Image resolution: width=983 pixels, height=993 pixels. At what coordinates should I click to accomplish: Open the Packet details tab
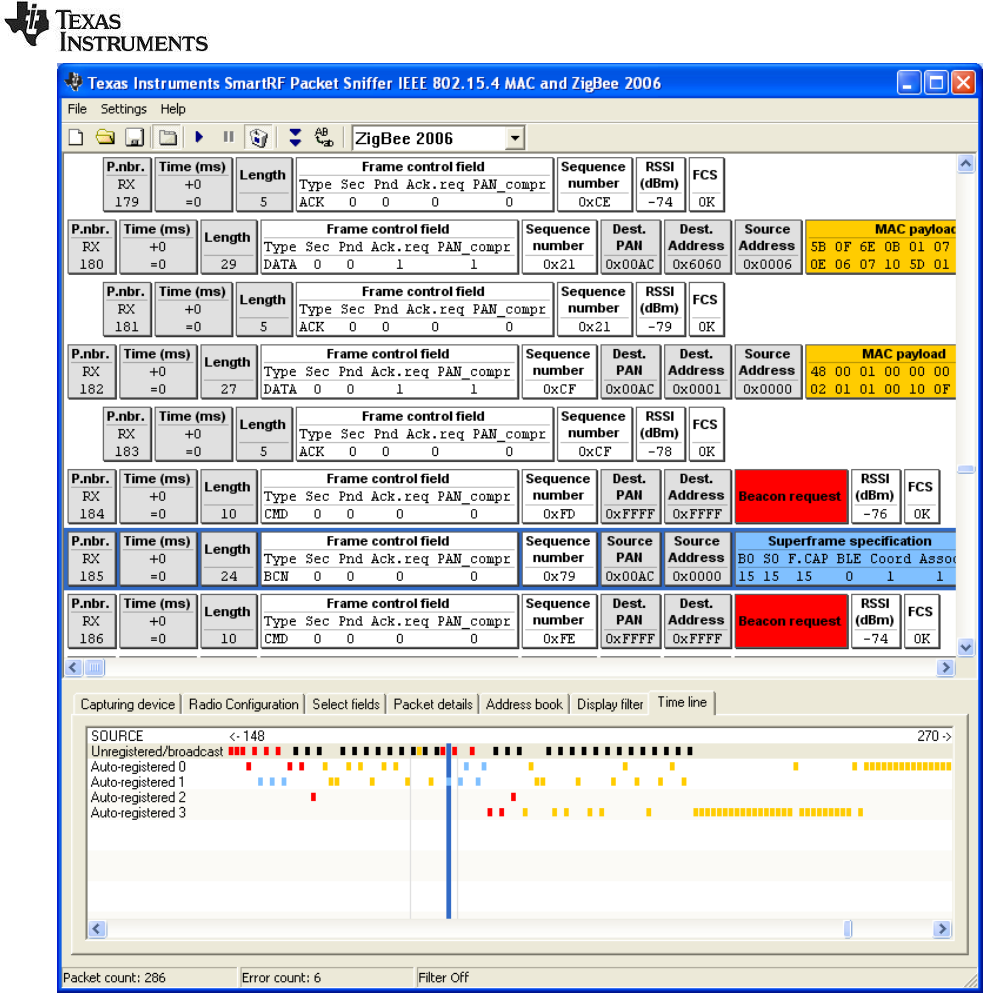(433, 704)
